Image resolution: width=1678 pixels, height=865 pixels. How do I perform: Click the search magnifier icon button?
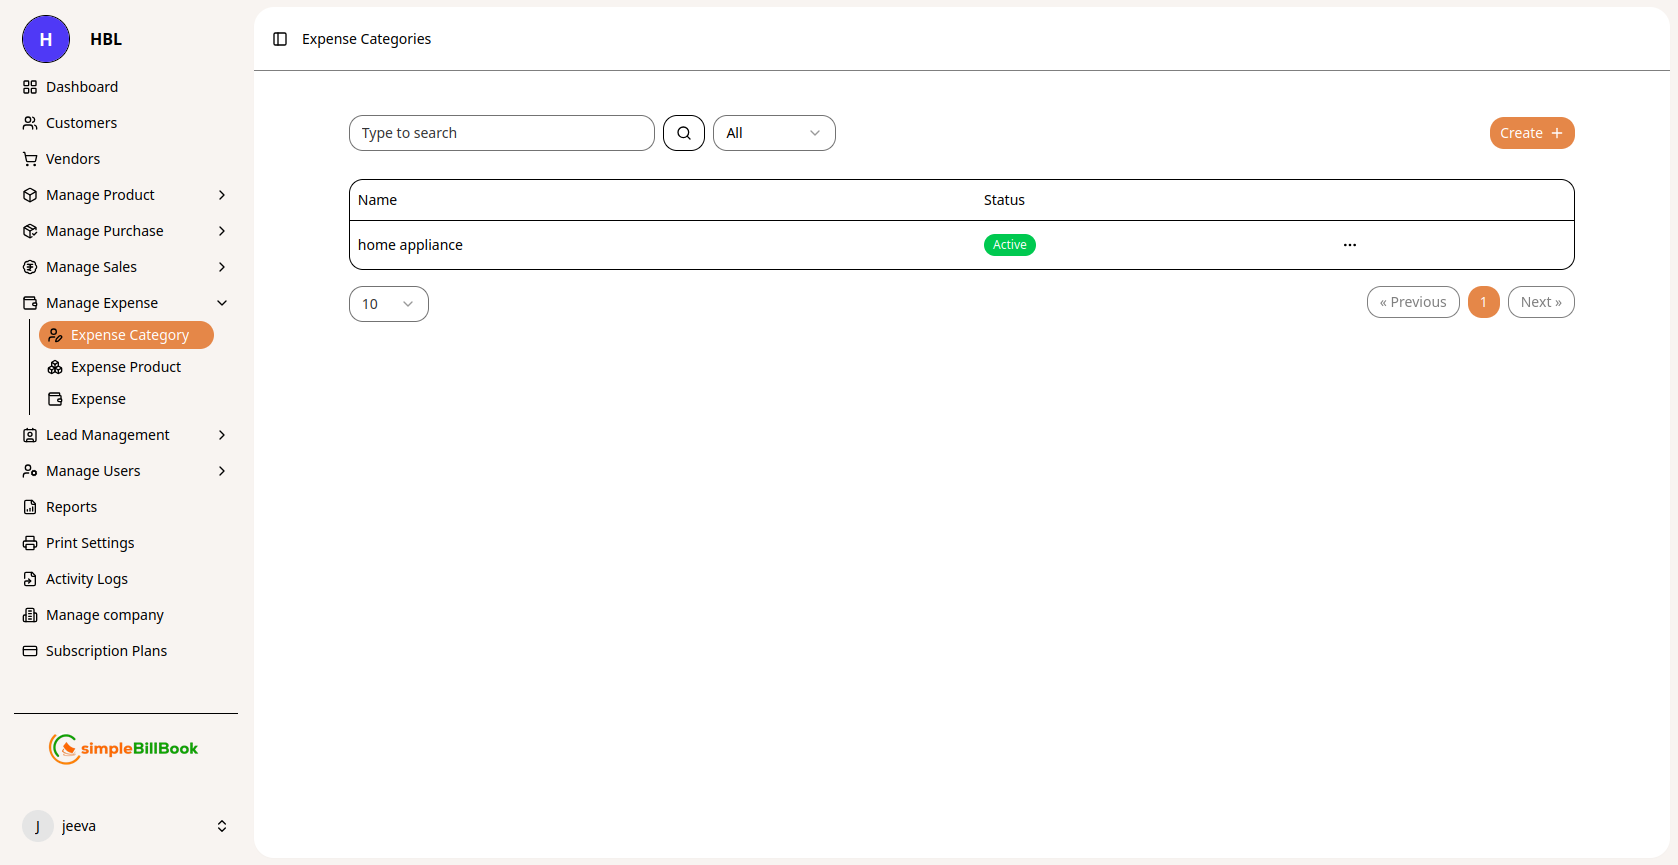[x=684, y=133]
